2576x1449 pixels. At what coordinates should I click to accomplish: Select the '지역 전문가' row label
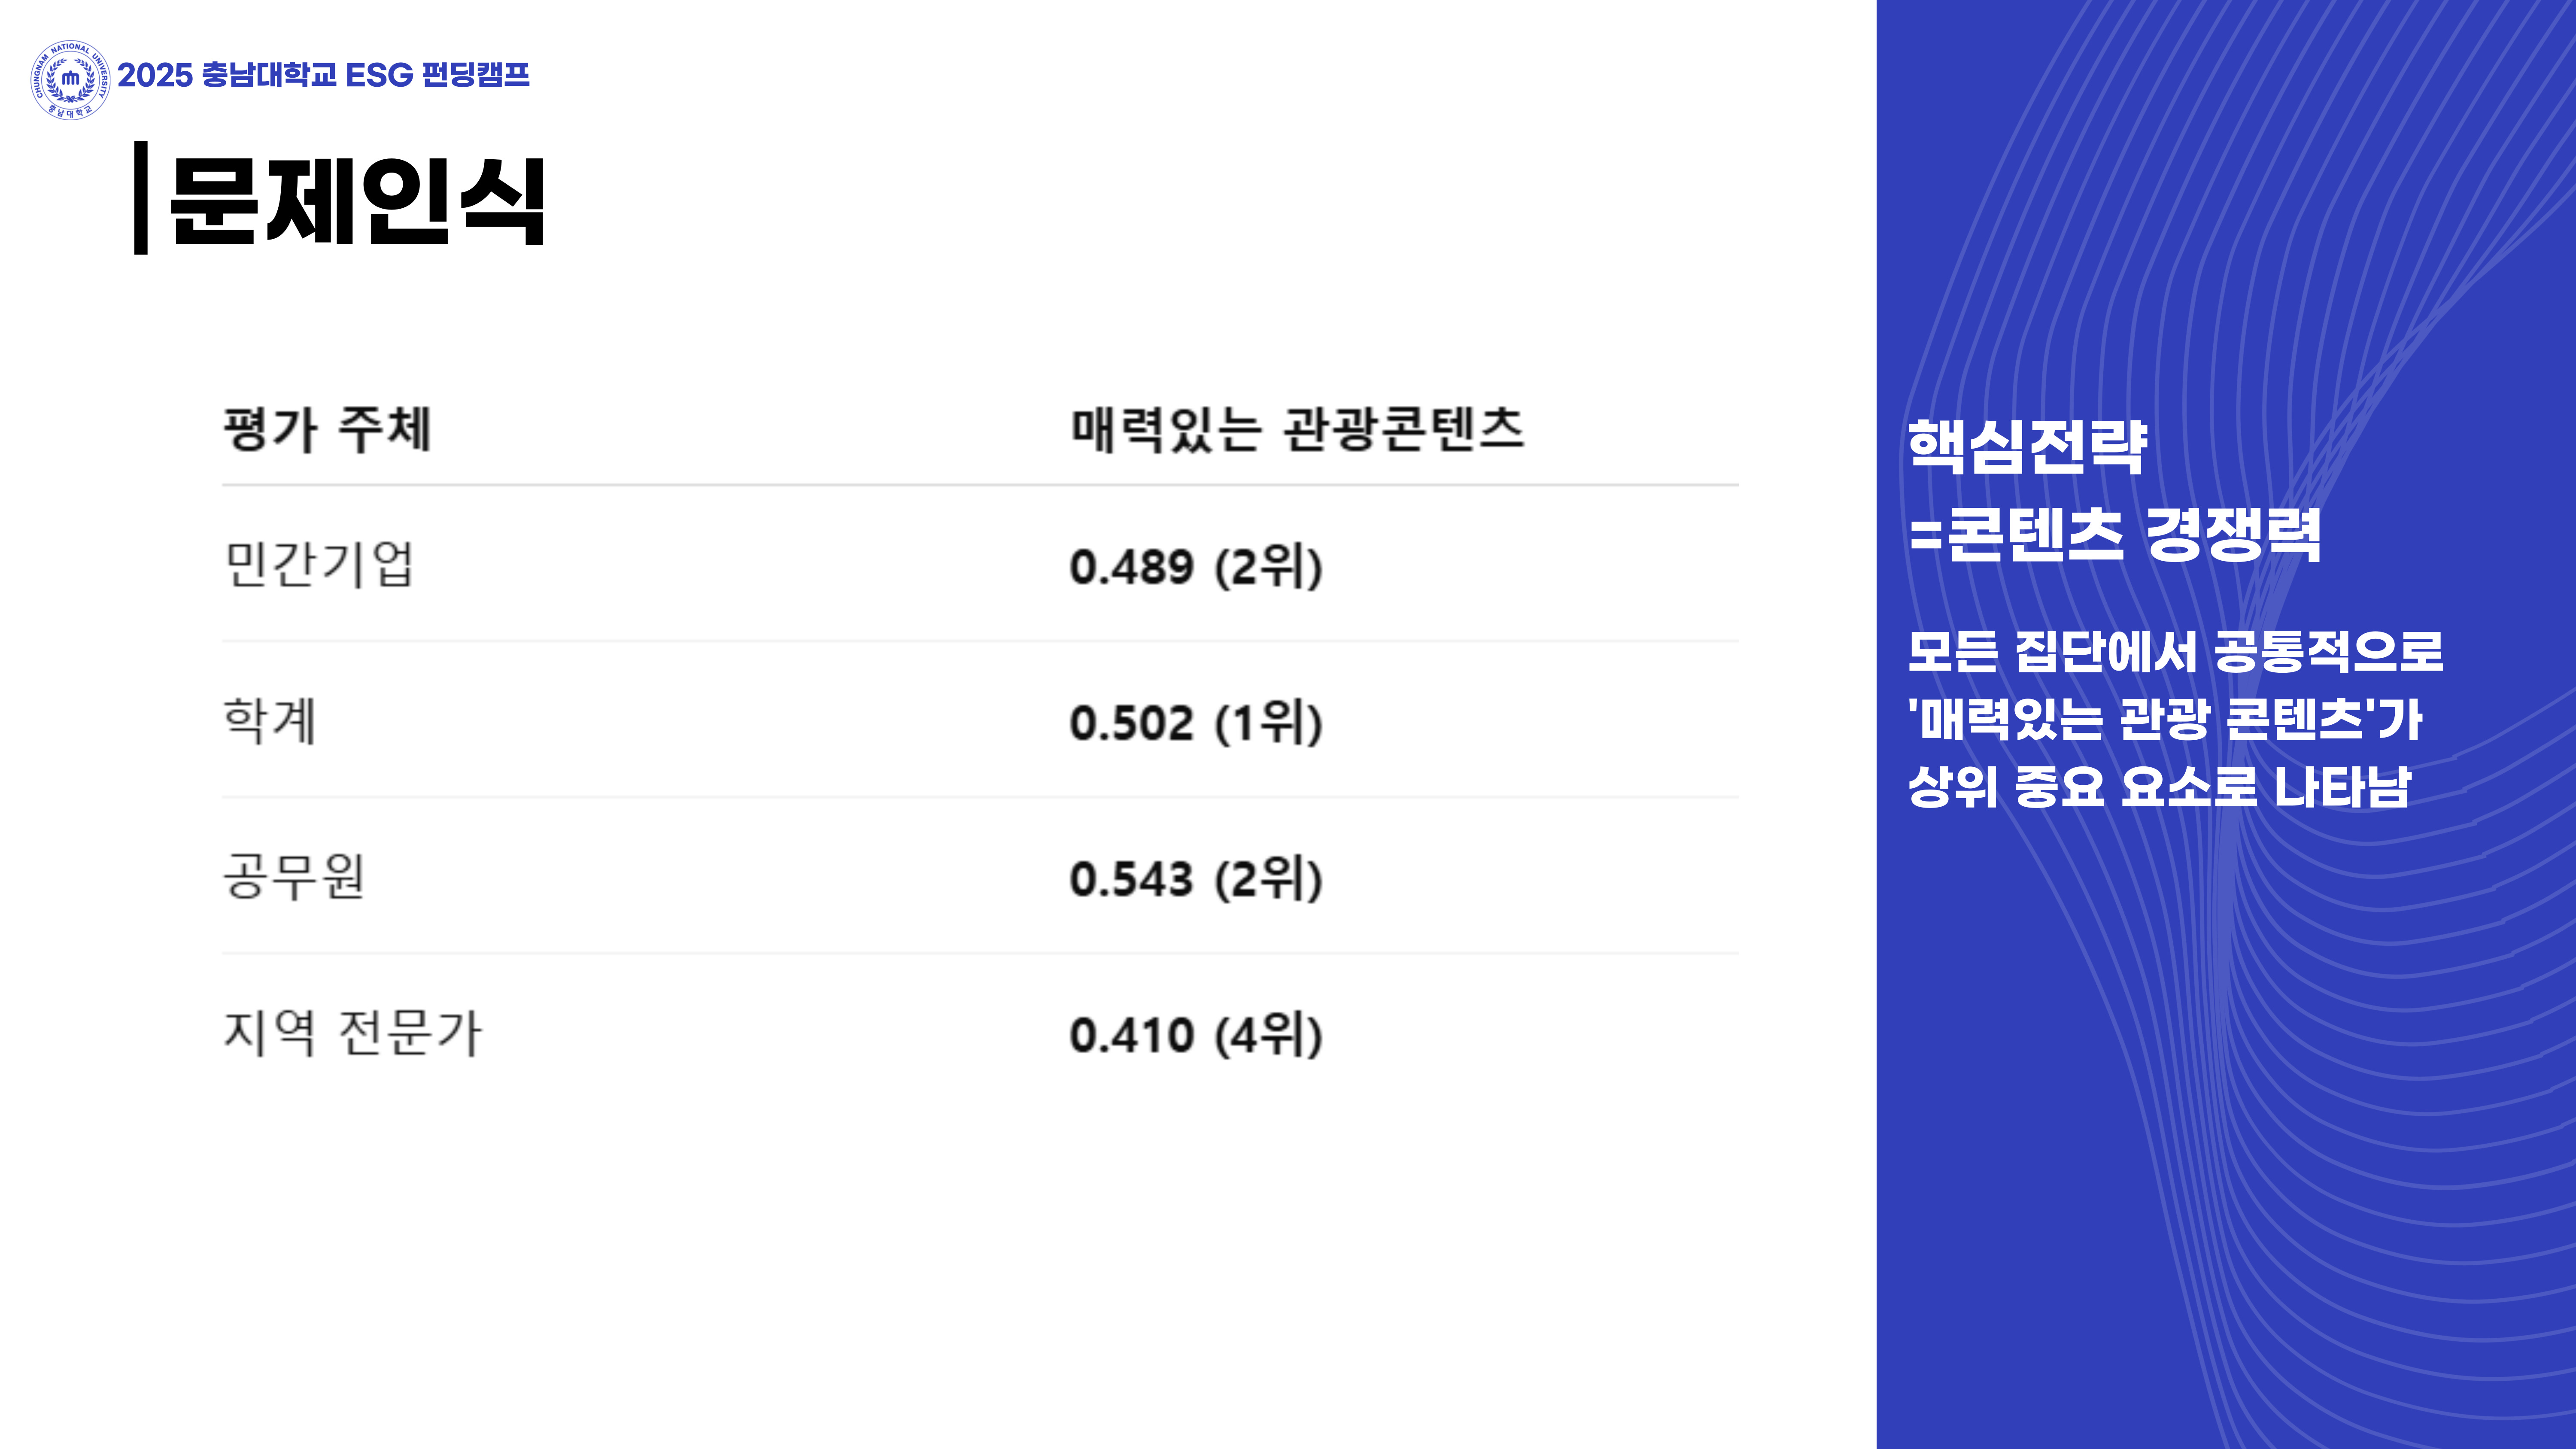coord(352,1033)
